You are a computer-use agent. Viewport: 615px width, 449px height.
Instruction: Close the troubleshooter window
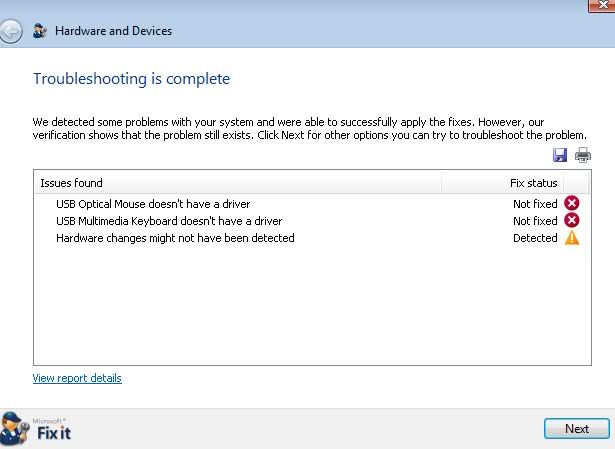coord(602,5)
